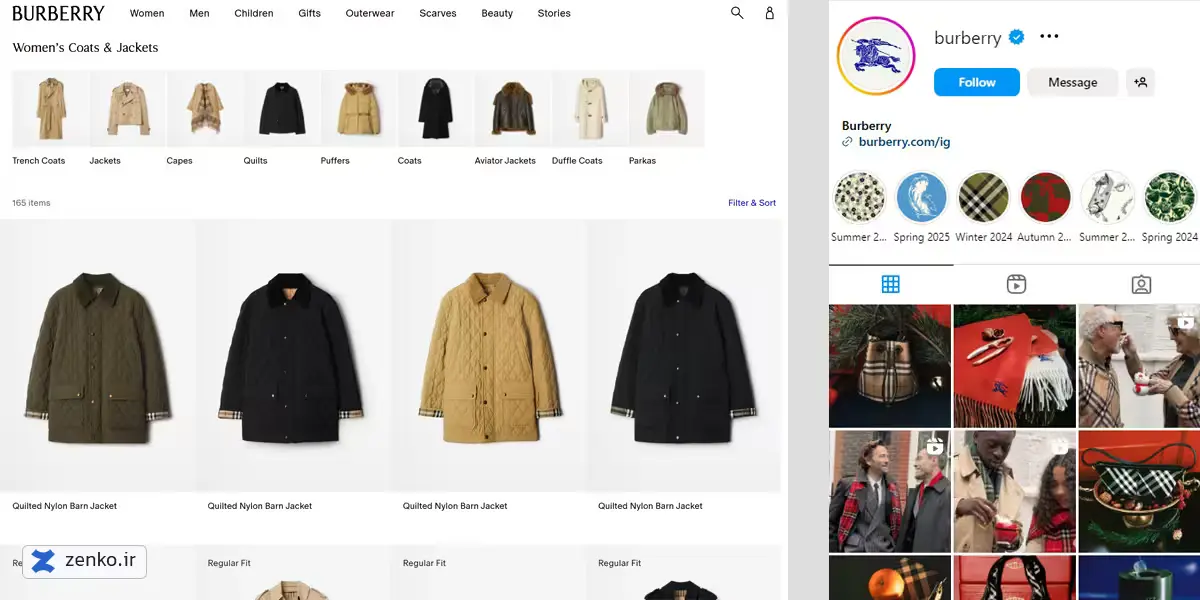Open the Children menu
Screen dimensions: 1200x600
pyautogui.click(x=254, y=13)
